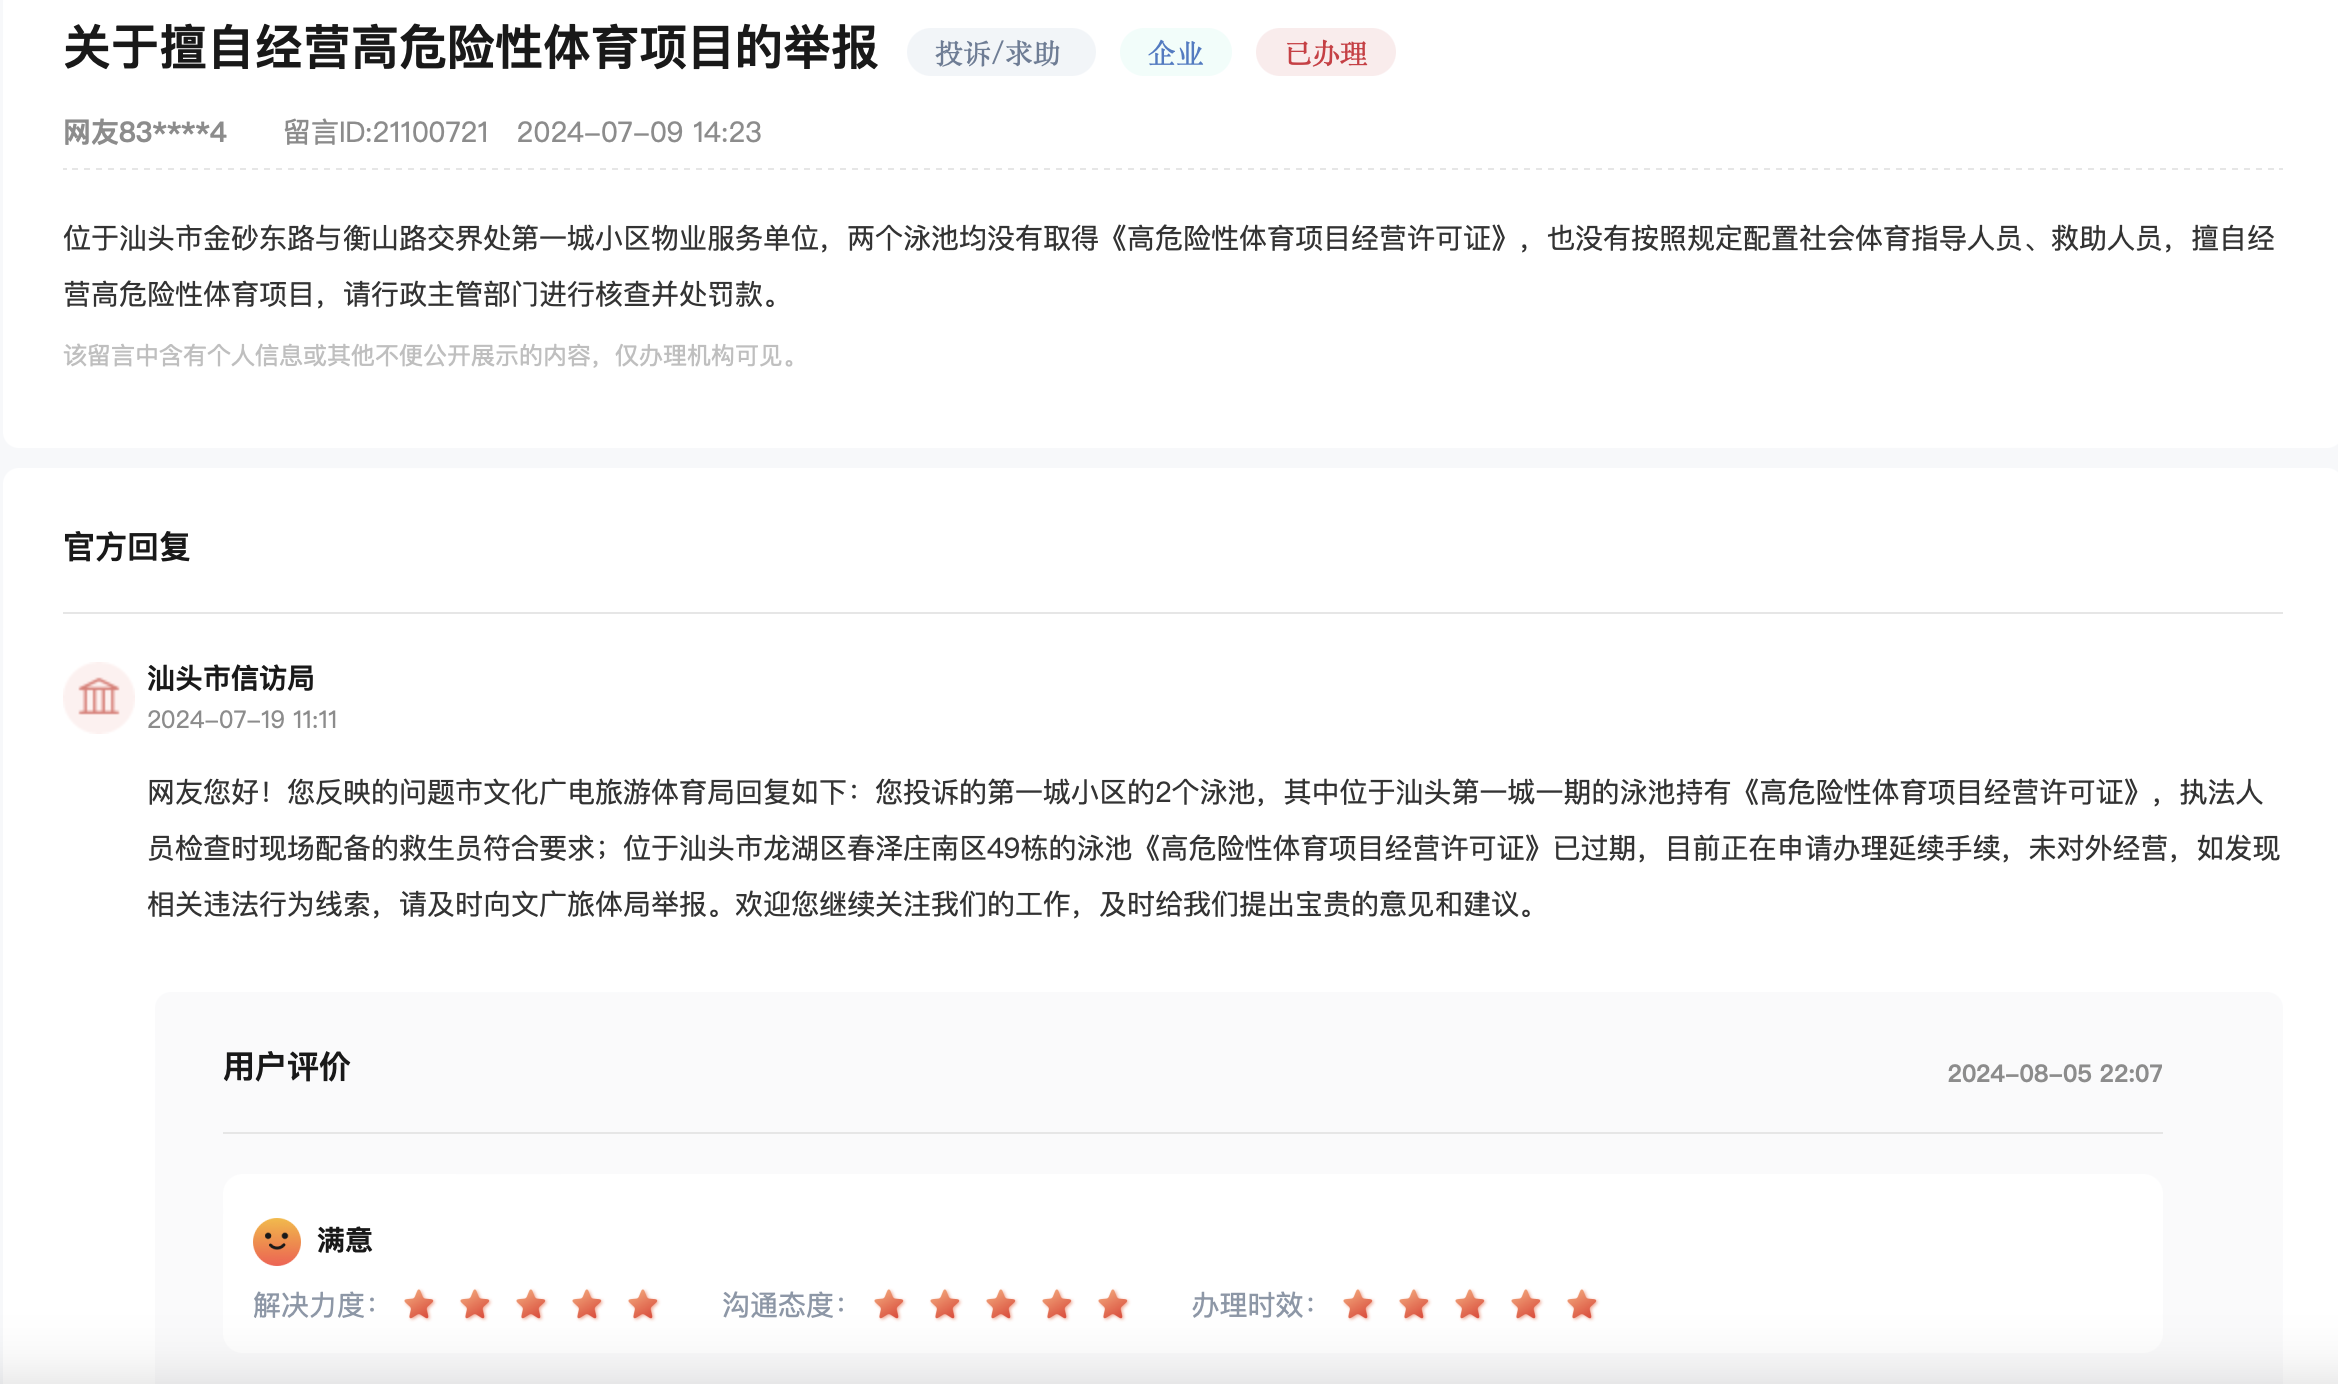The width and height of the screenshot is (2338, 1384).
Task: Click the fourth star of 办理时效 rating
Action: (x=1526, y=1305)
